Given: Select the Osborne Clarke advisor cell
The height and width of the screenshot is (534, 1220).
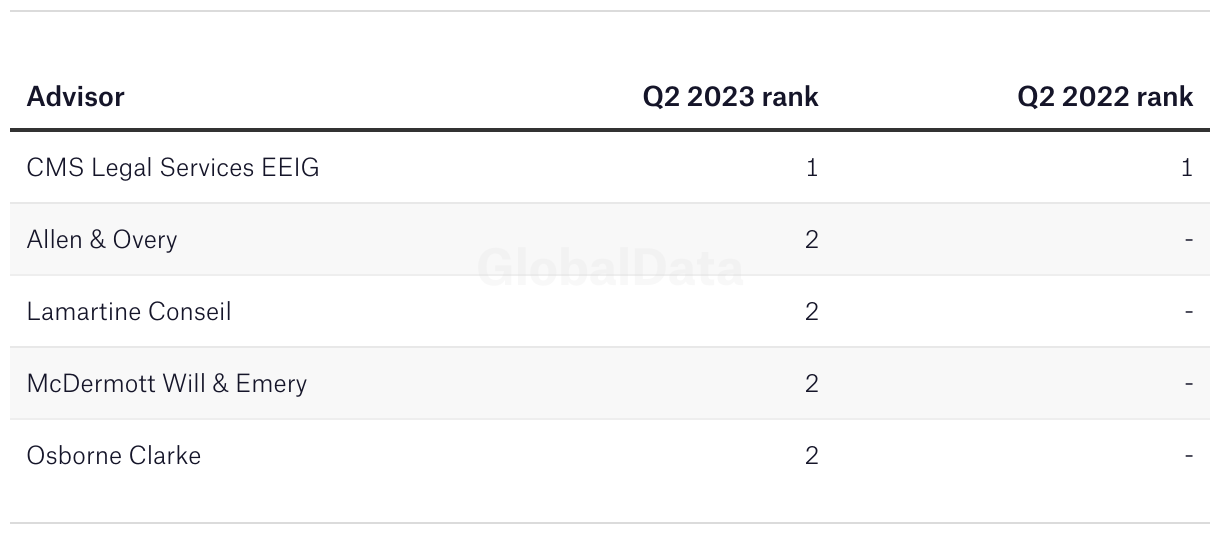Looking at the screenshot, I should 113,456.
